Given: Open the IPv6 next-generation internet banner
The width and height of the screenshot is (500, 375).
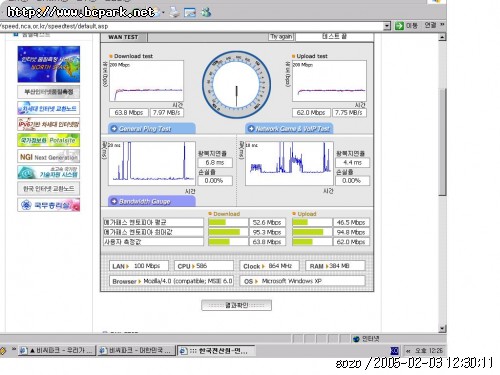Looking at the screenshot, I should tap(49, 124).
